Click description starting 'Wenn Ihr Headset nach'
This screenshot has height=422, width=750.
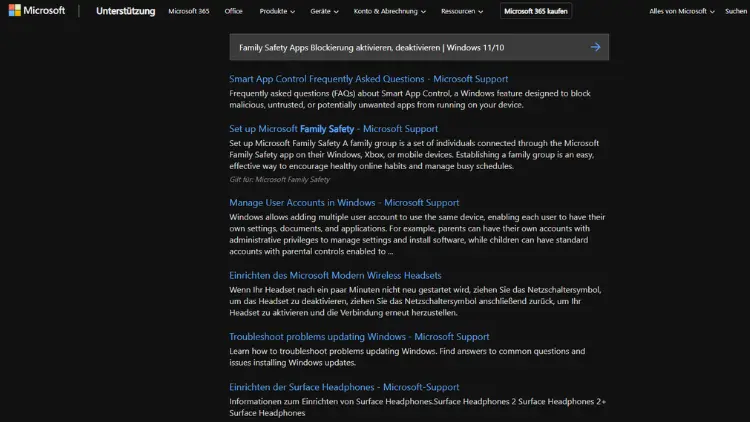coord(415,301)
